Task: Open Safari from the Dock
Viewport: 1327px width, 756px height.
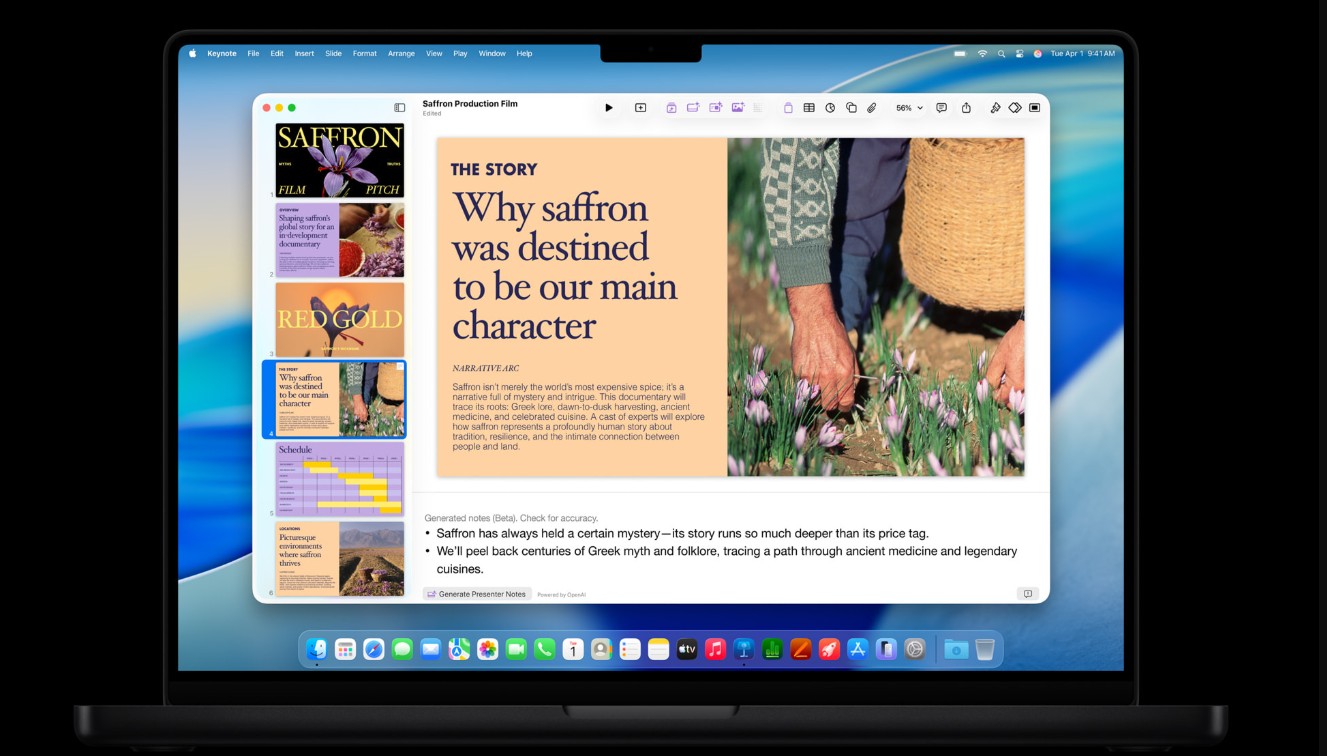Action: (373, 648)
